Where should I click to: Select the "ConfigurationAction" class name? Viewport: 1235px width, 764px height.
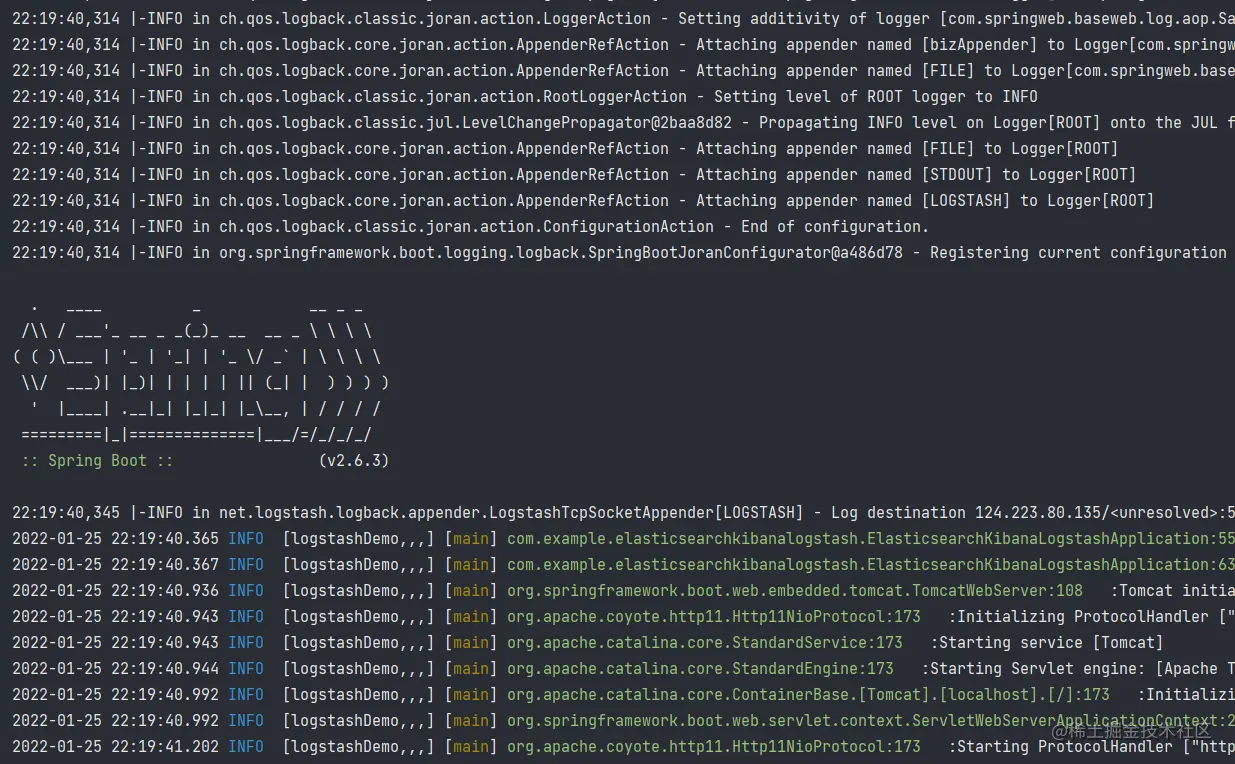[x=628, y=226]
